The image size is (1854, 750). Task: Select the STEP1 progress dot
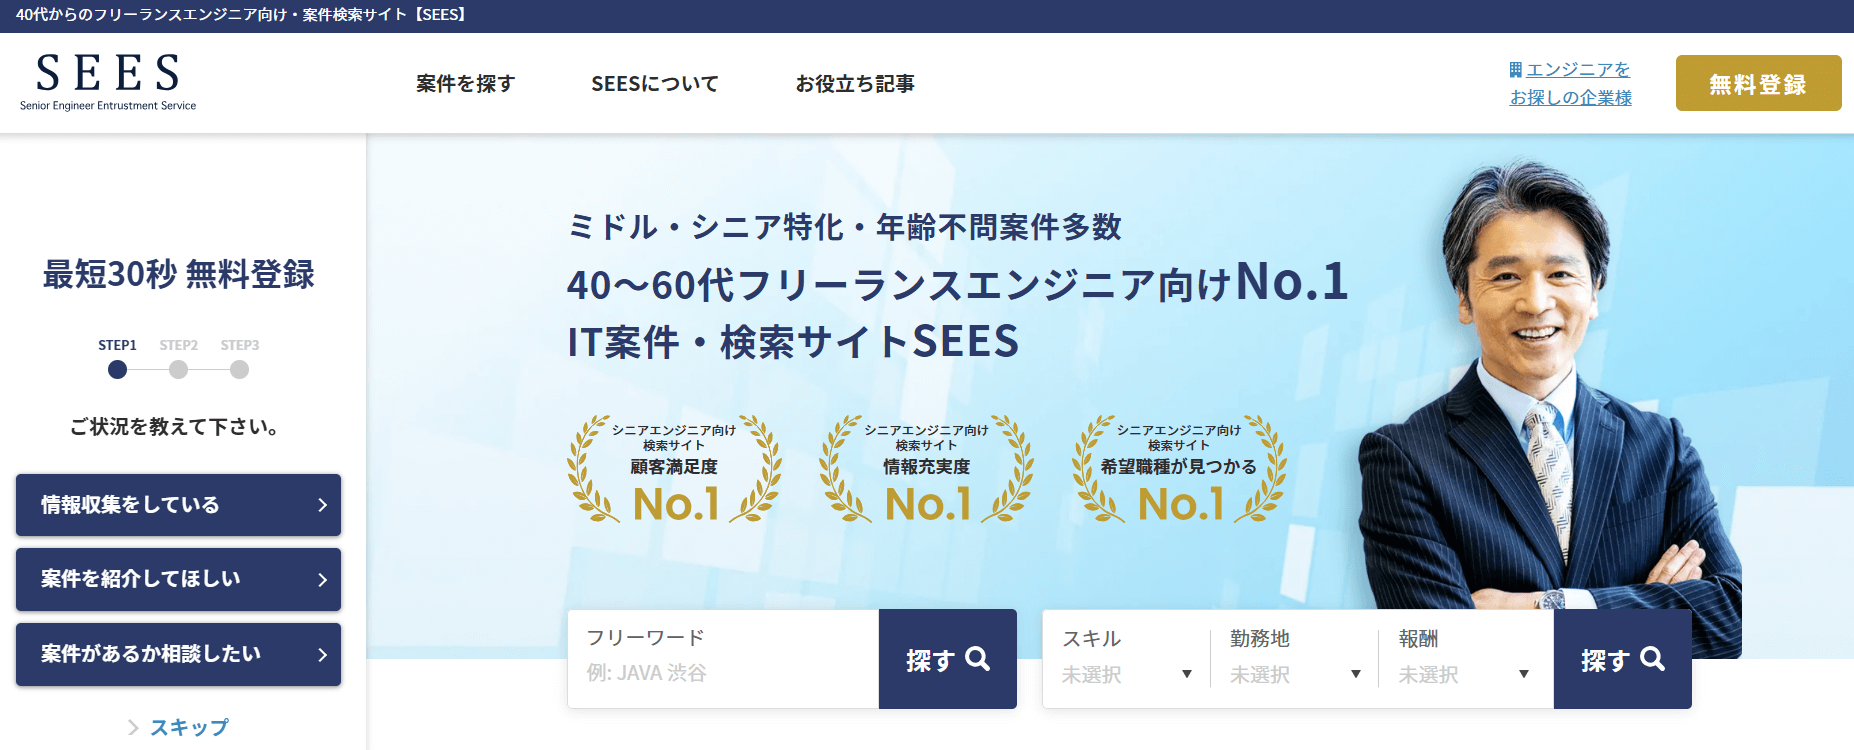pyautogui.click(x=117, y=370)
